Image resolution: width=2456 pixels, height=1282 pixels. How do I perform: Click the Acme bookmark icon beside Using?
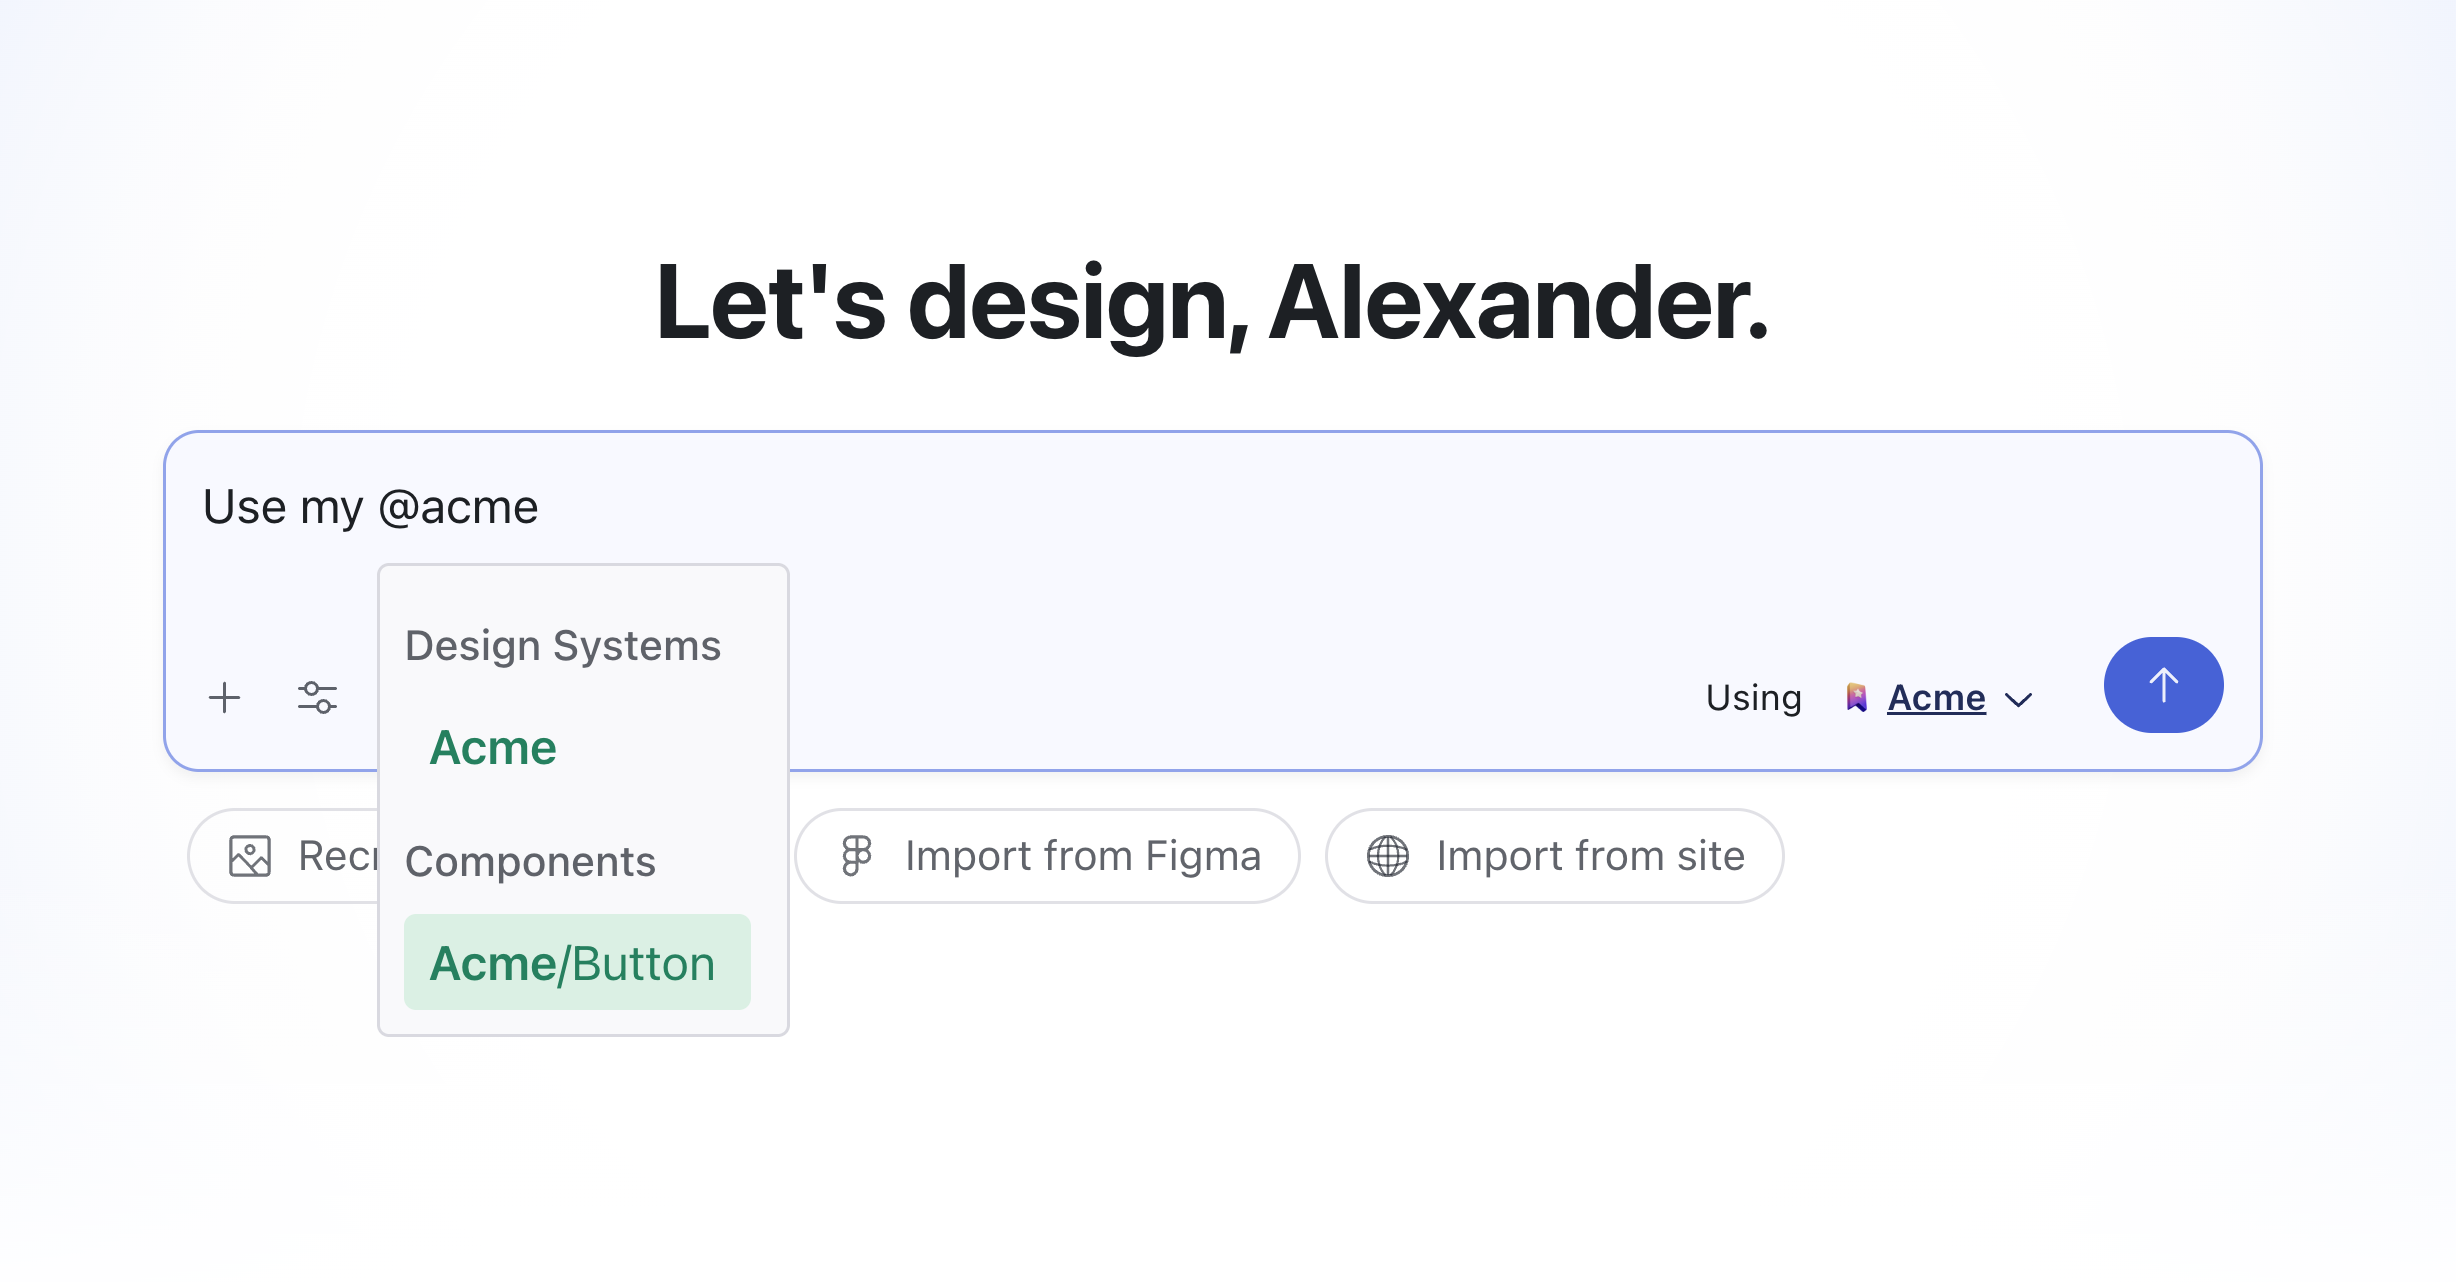pos(1856,697)
